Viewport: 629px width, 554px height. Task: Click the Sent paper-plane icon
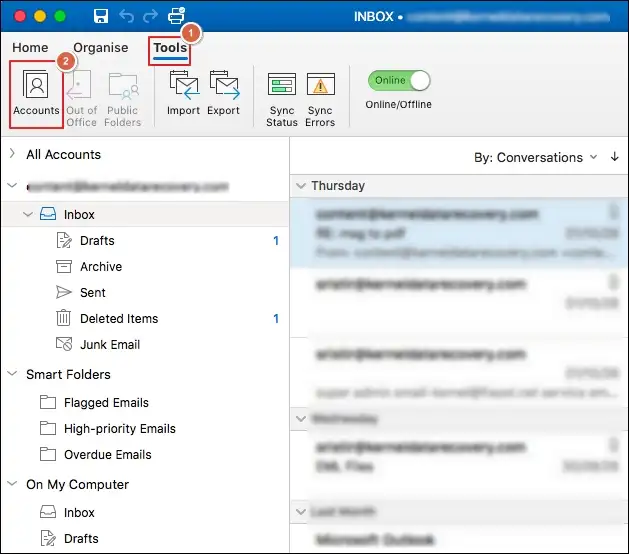click(x=64, y=292)
